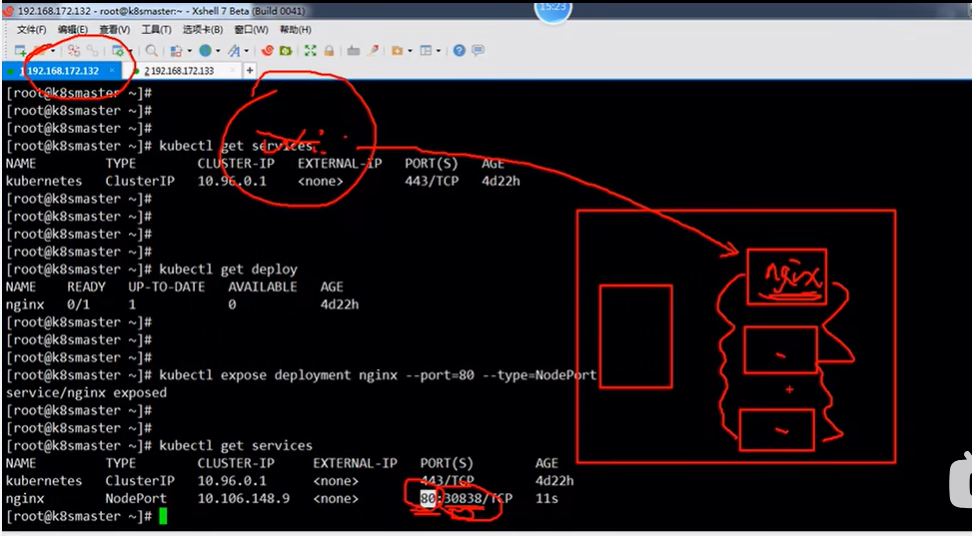Screen dimensions: 972x536
Task: Click the '0/1' ready value
Action: [x=78, y=305]
